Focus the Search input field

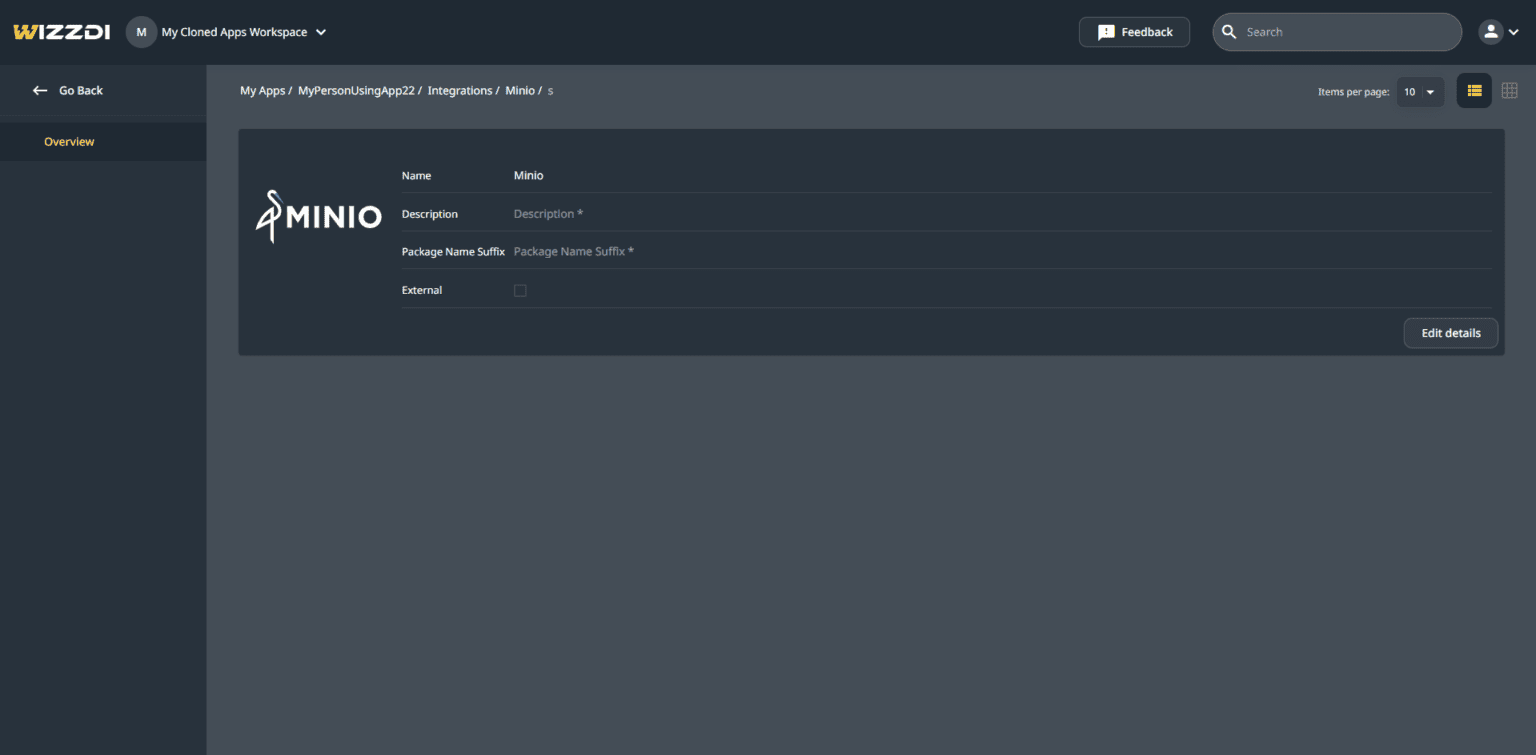[1347, 32]
